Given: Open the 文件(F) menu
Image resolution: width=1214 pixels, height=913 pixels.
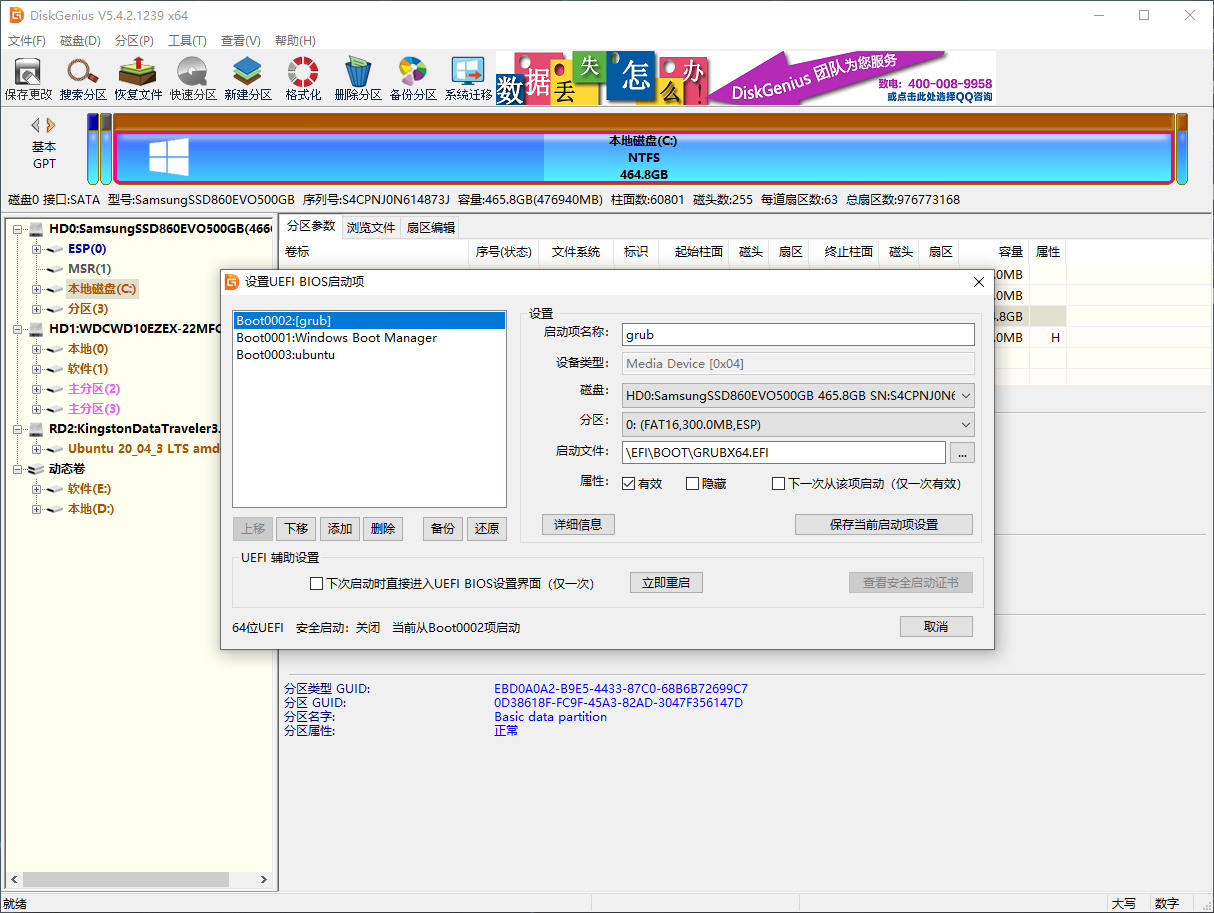Looking at the screenshot, I should (27, 41).
